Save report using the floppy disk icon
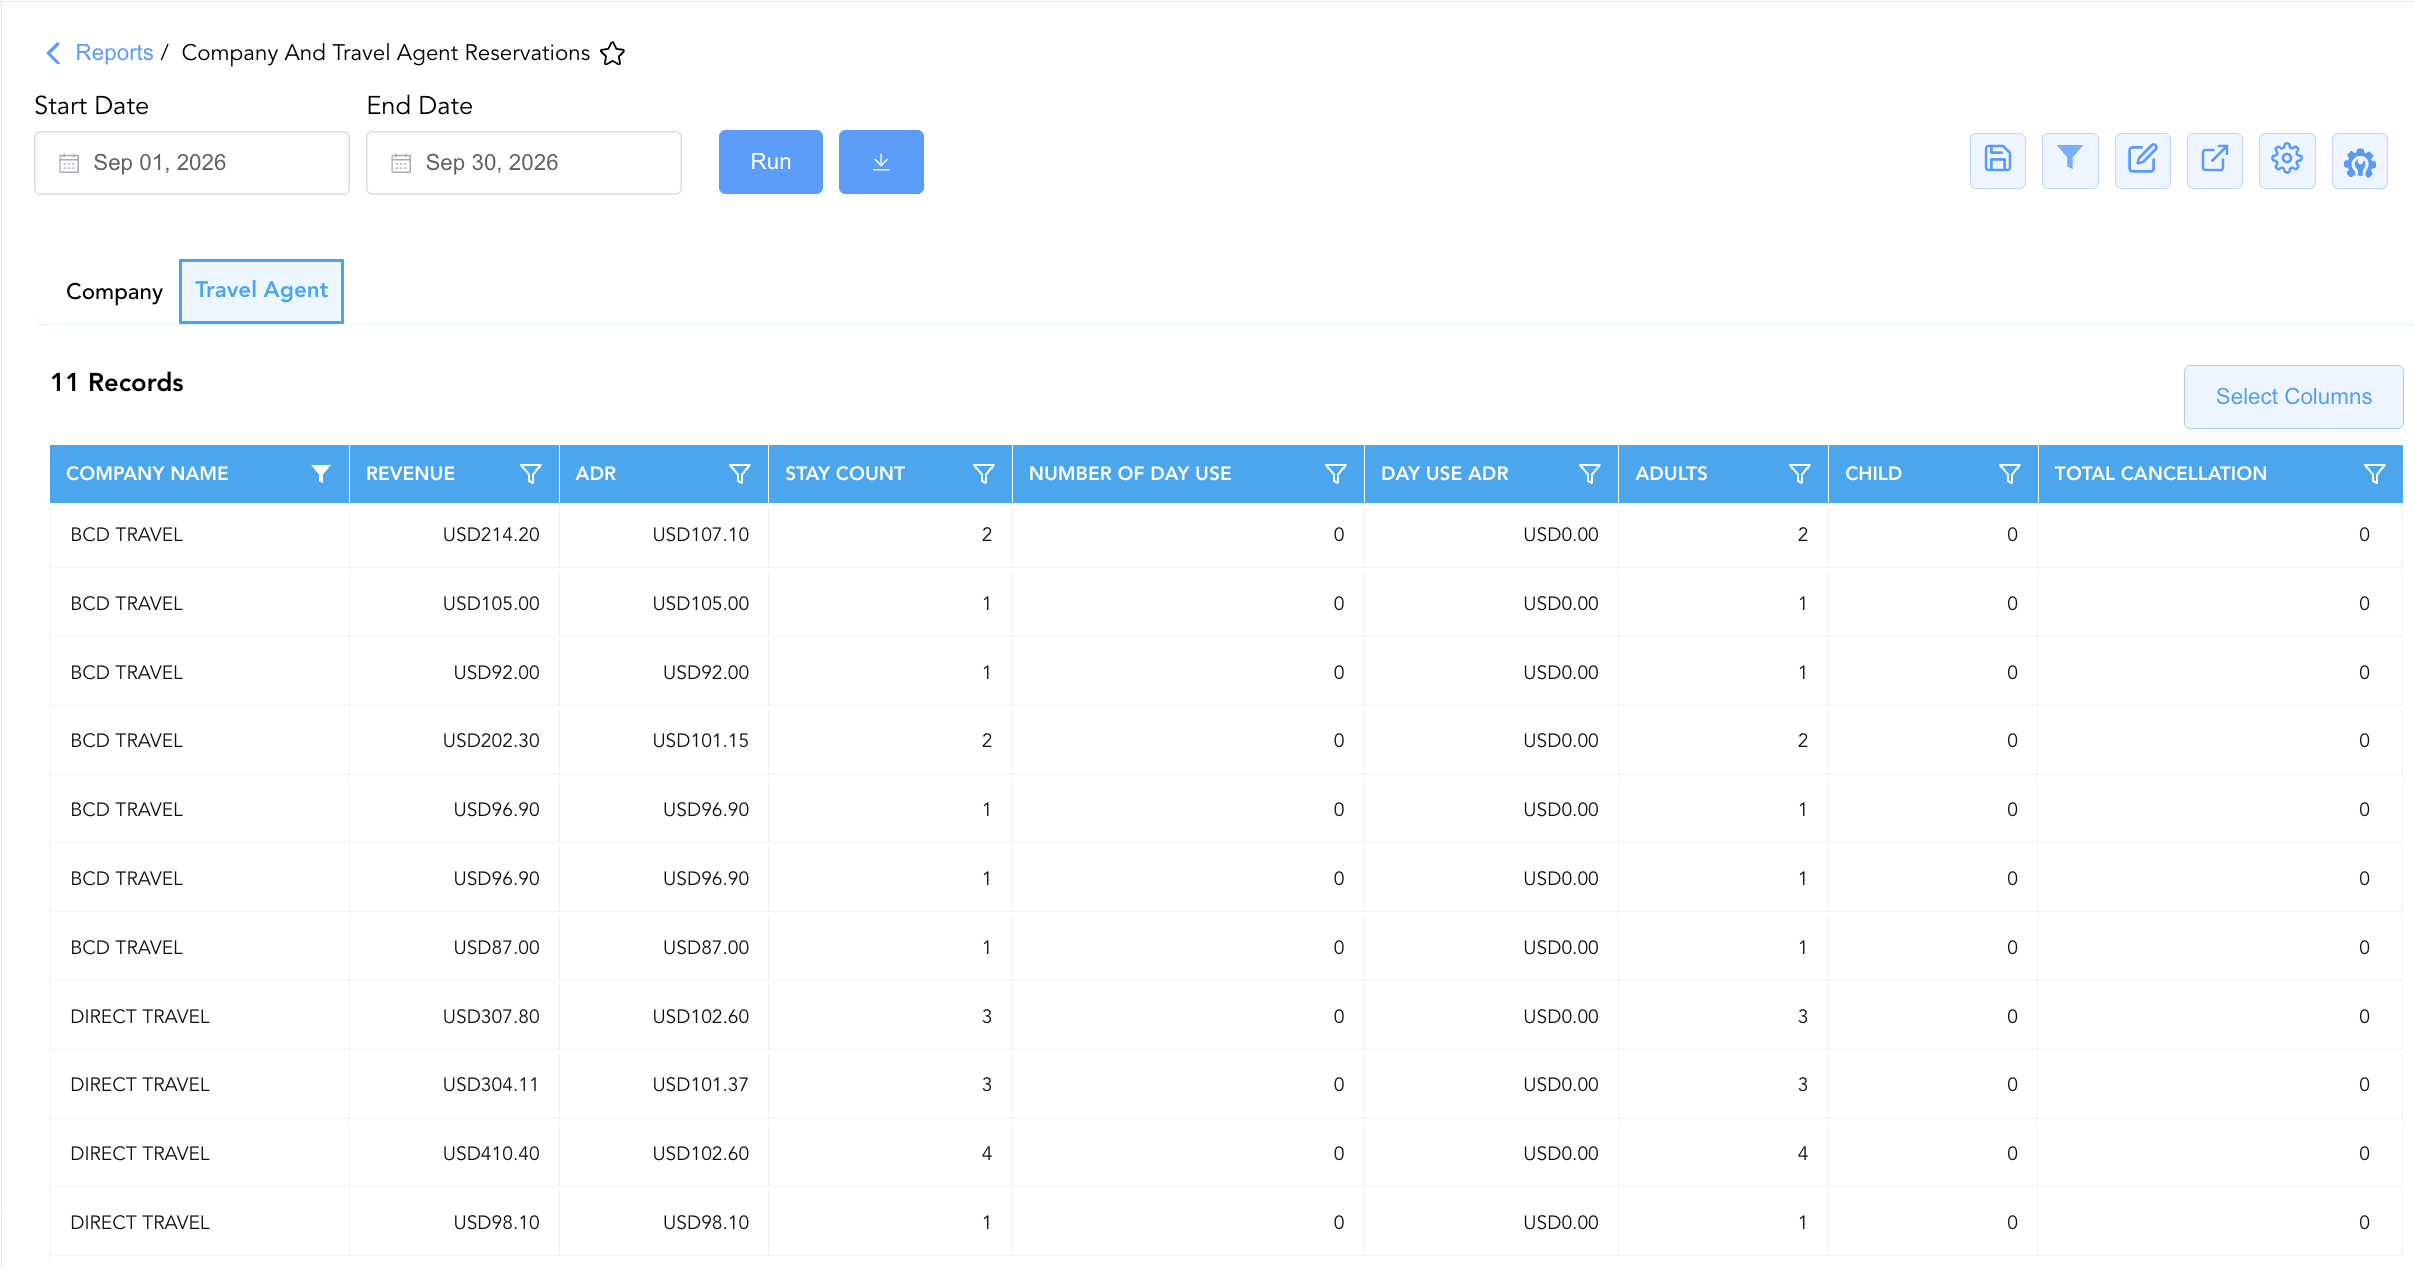Viewport: 2414px width, 1268px height. pyautogui.click(x=1998, y=160)
